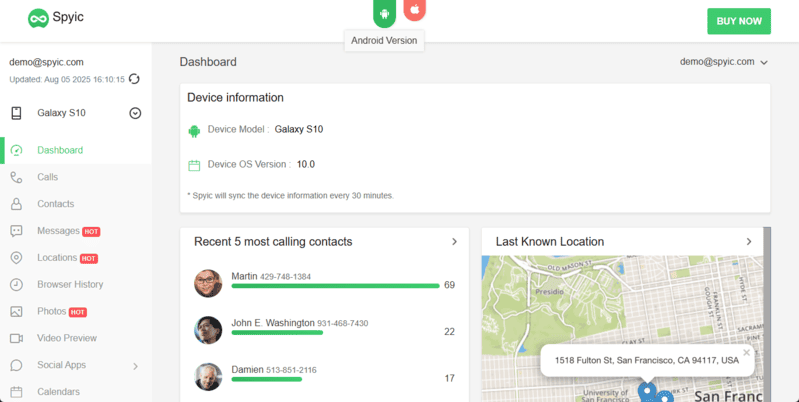Screen dimensions: 799x402
Task: Switch to the iOS Apple version icon
Action: coord(414,10)
